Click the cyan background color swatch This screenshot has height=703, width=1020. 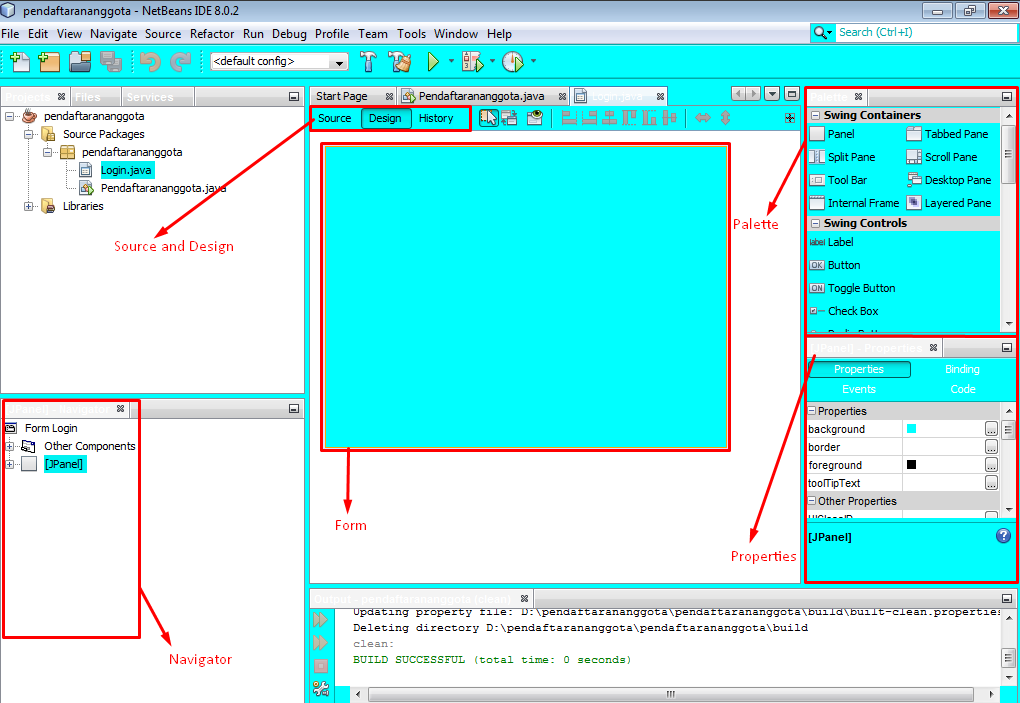click(911, 429)
